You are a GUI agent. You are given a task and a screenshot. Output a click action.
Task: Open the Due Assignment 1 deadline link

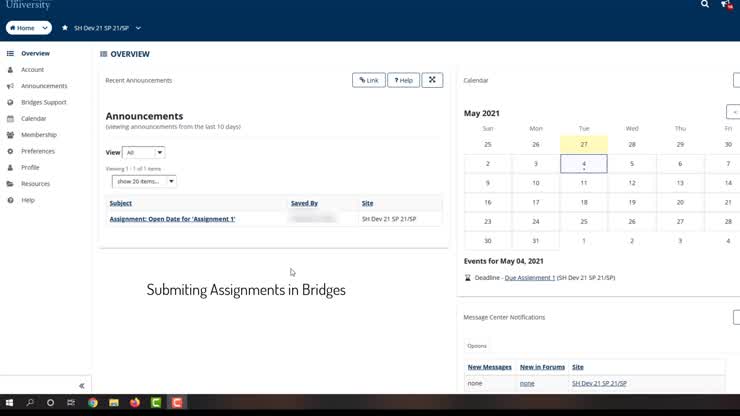click(530, 278)
